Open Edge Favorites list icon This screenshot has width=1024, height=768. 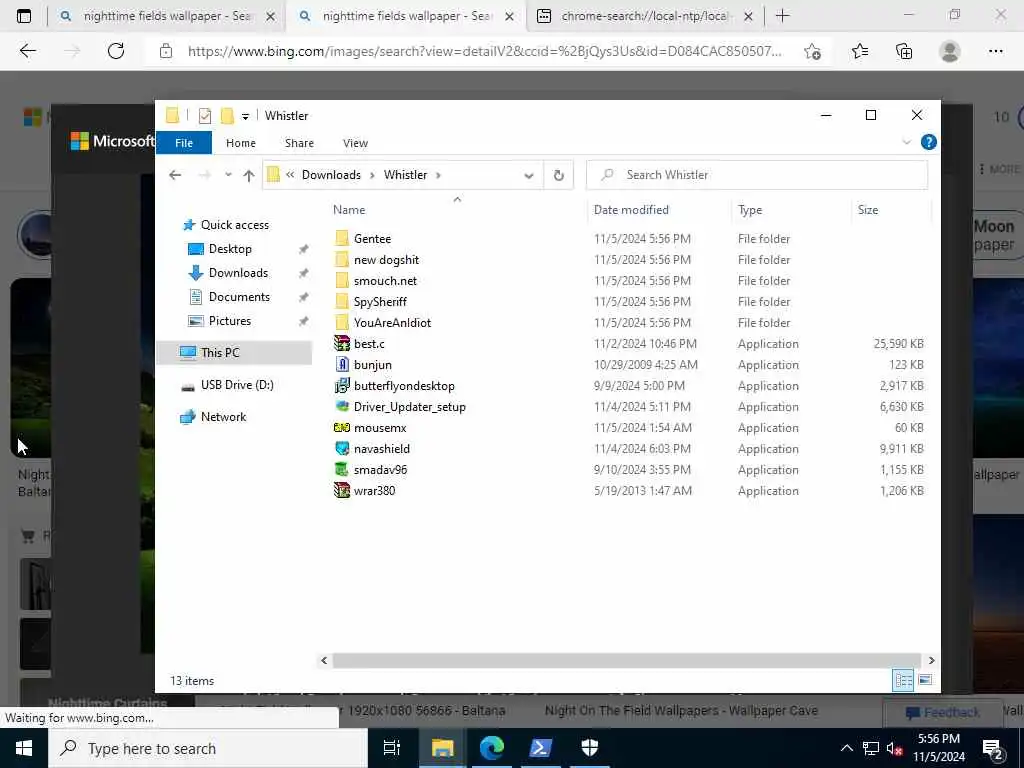tap(859, 51)
